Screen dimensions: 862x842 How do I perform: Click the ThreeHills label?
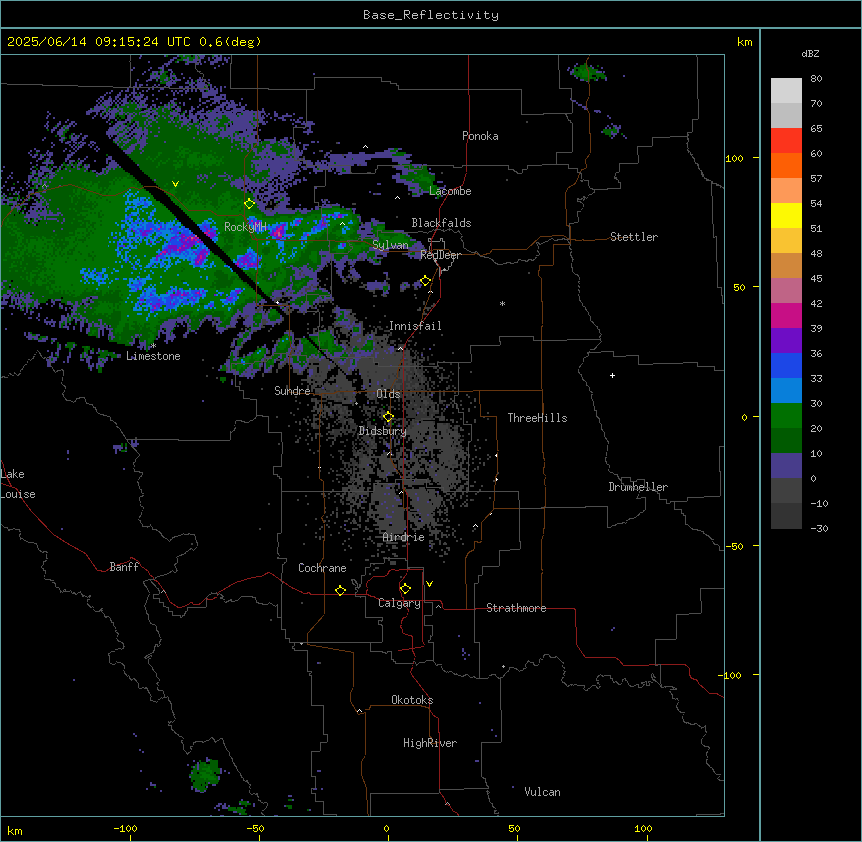coord(537,418)
